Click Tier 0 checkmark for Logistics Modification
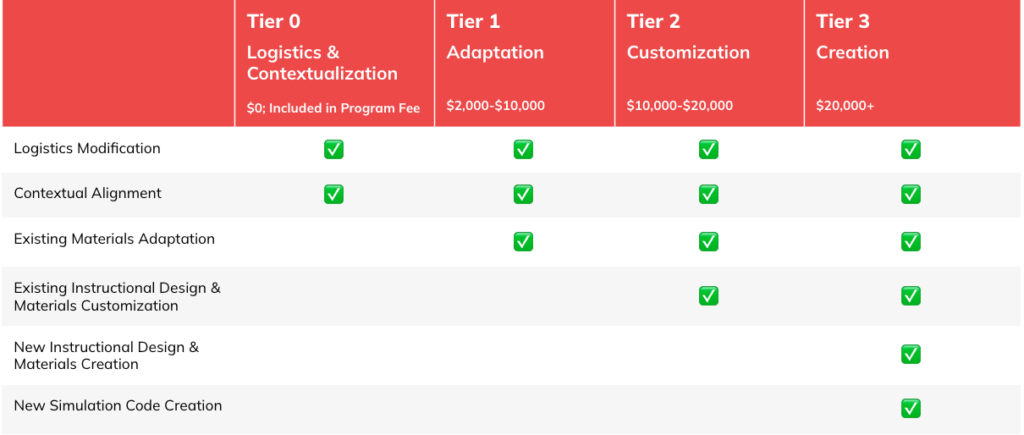This screenshot has height=435, width=1024. (x=334, y=150)
